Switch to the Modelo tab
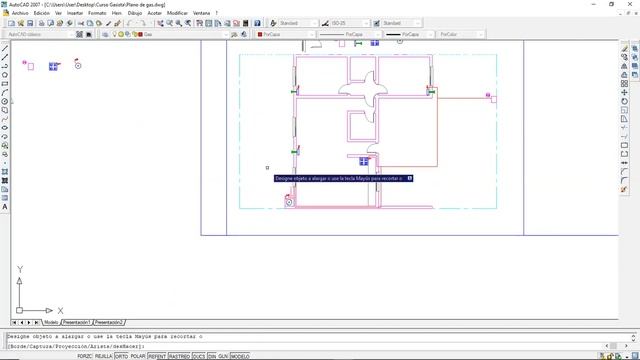Viewport: 640px width, 360px height. [51, 322]
